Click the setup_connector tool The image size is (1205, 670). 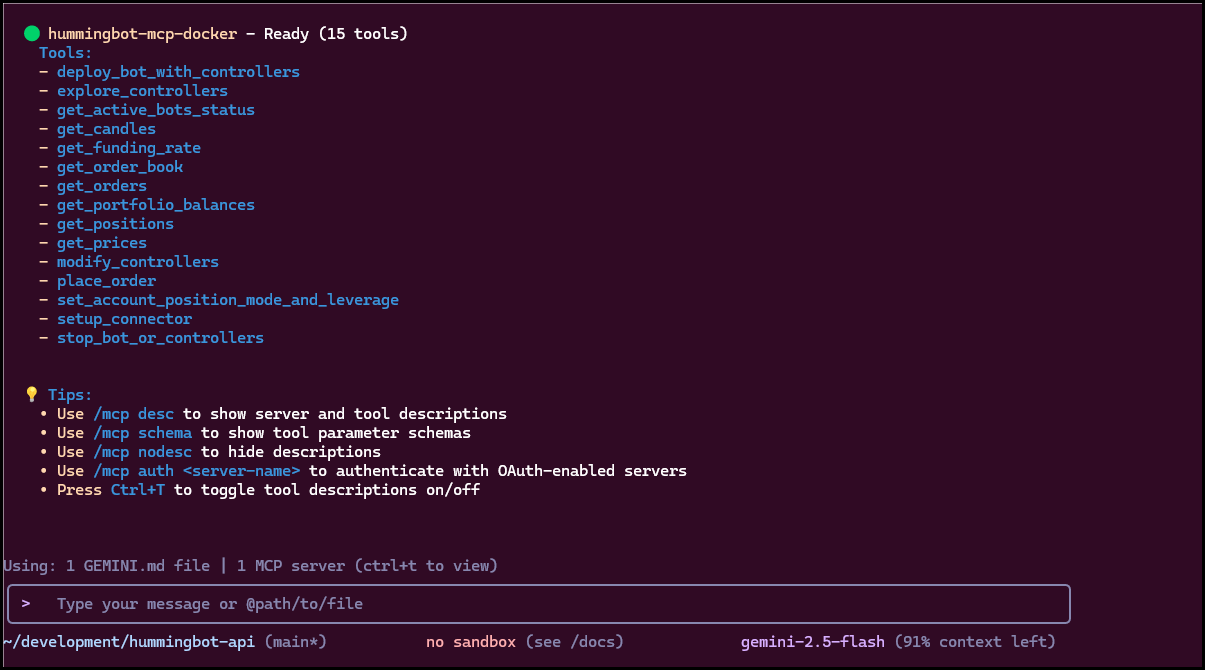(124, 318)
